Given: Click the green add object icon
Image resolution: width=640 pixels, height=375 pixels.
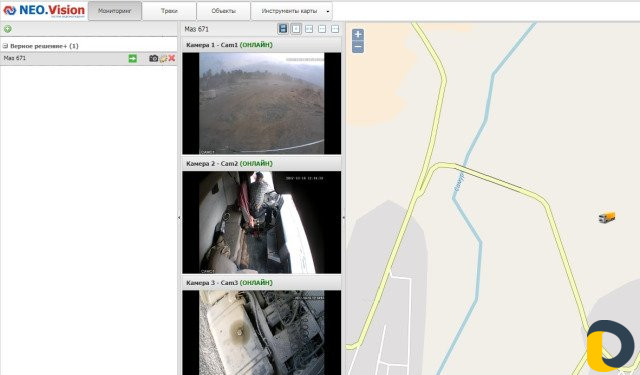Looking at the screenshot, I should [x=7, y=29].
